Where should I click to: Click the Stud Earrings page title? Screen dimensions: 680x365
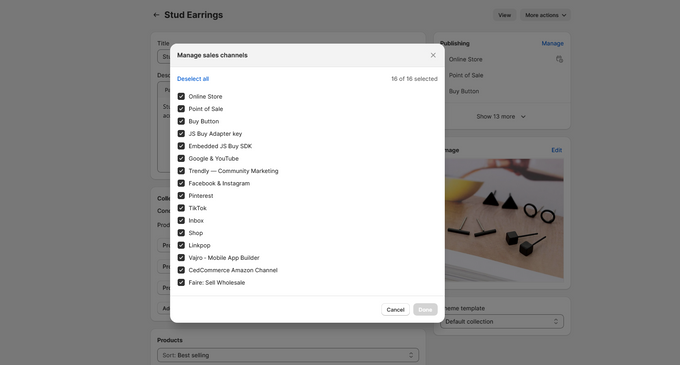pyautogui.click(x=193, y=15)
